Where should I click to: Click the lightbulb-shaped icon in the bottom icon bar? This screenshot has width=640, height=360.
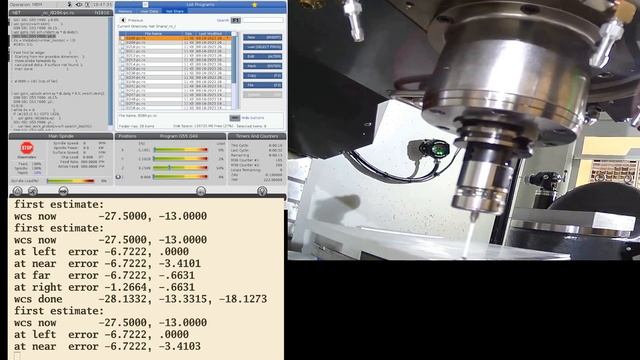(x=262, y=191)
